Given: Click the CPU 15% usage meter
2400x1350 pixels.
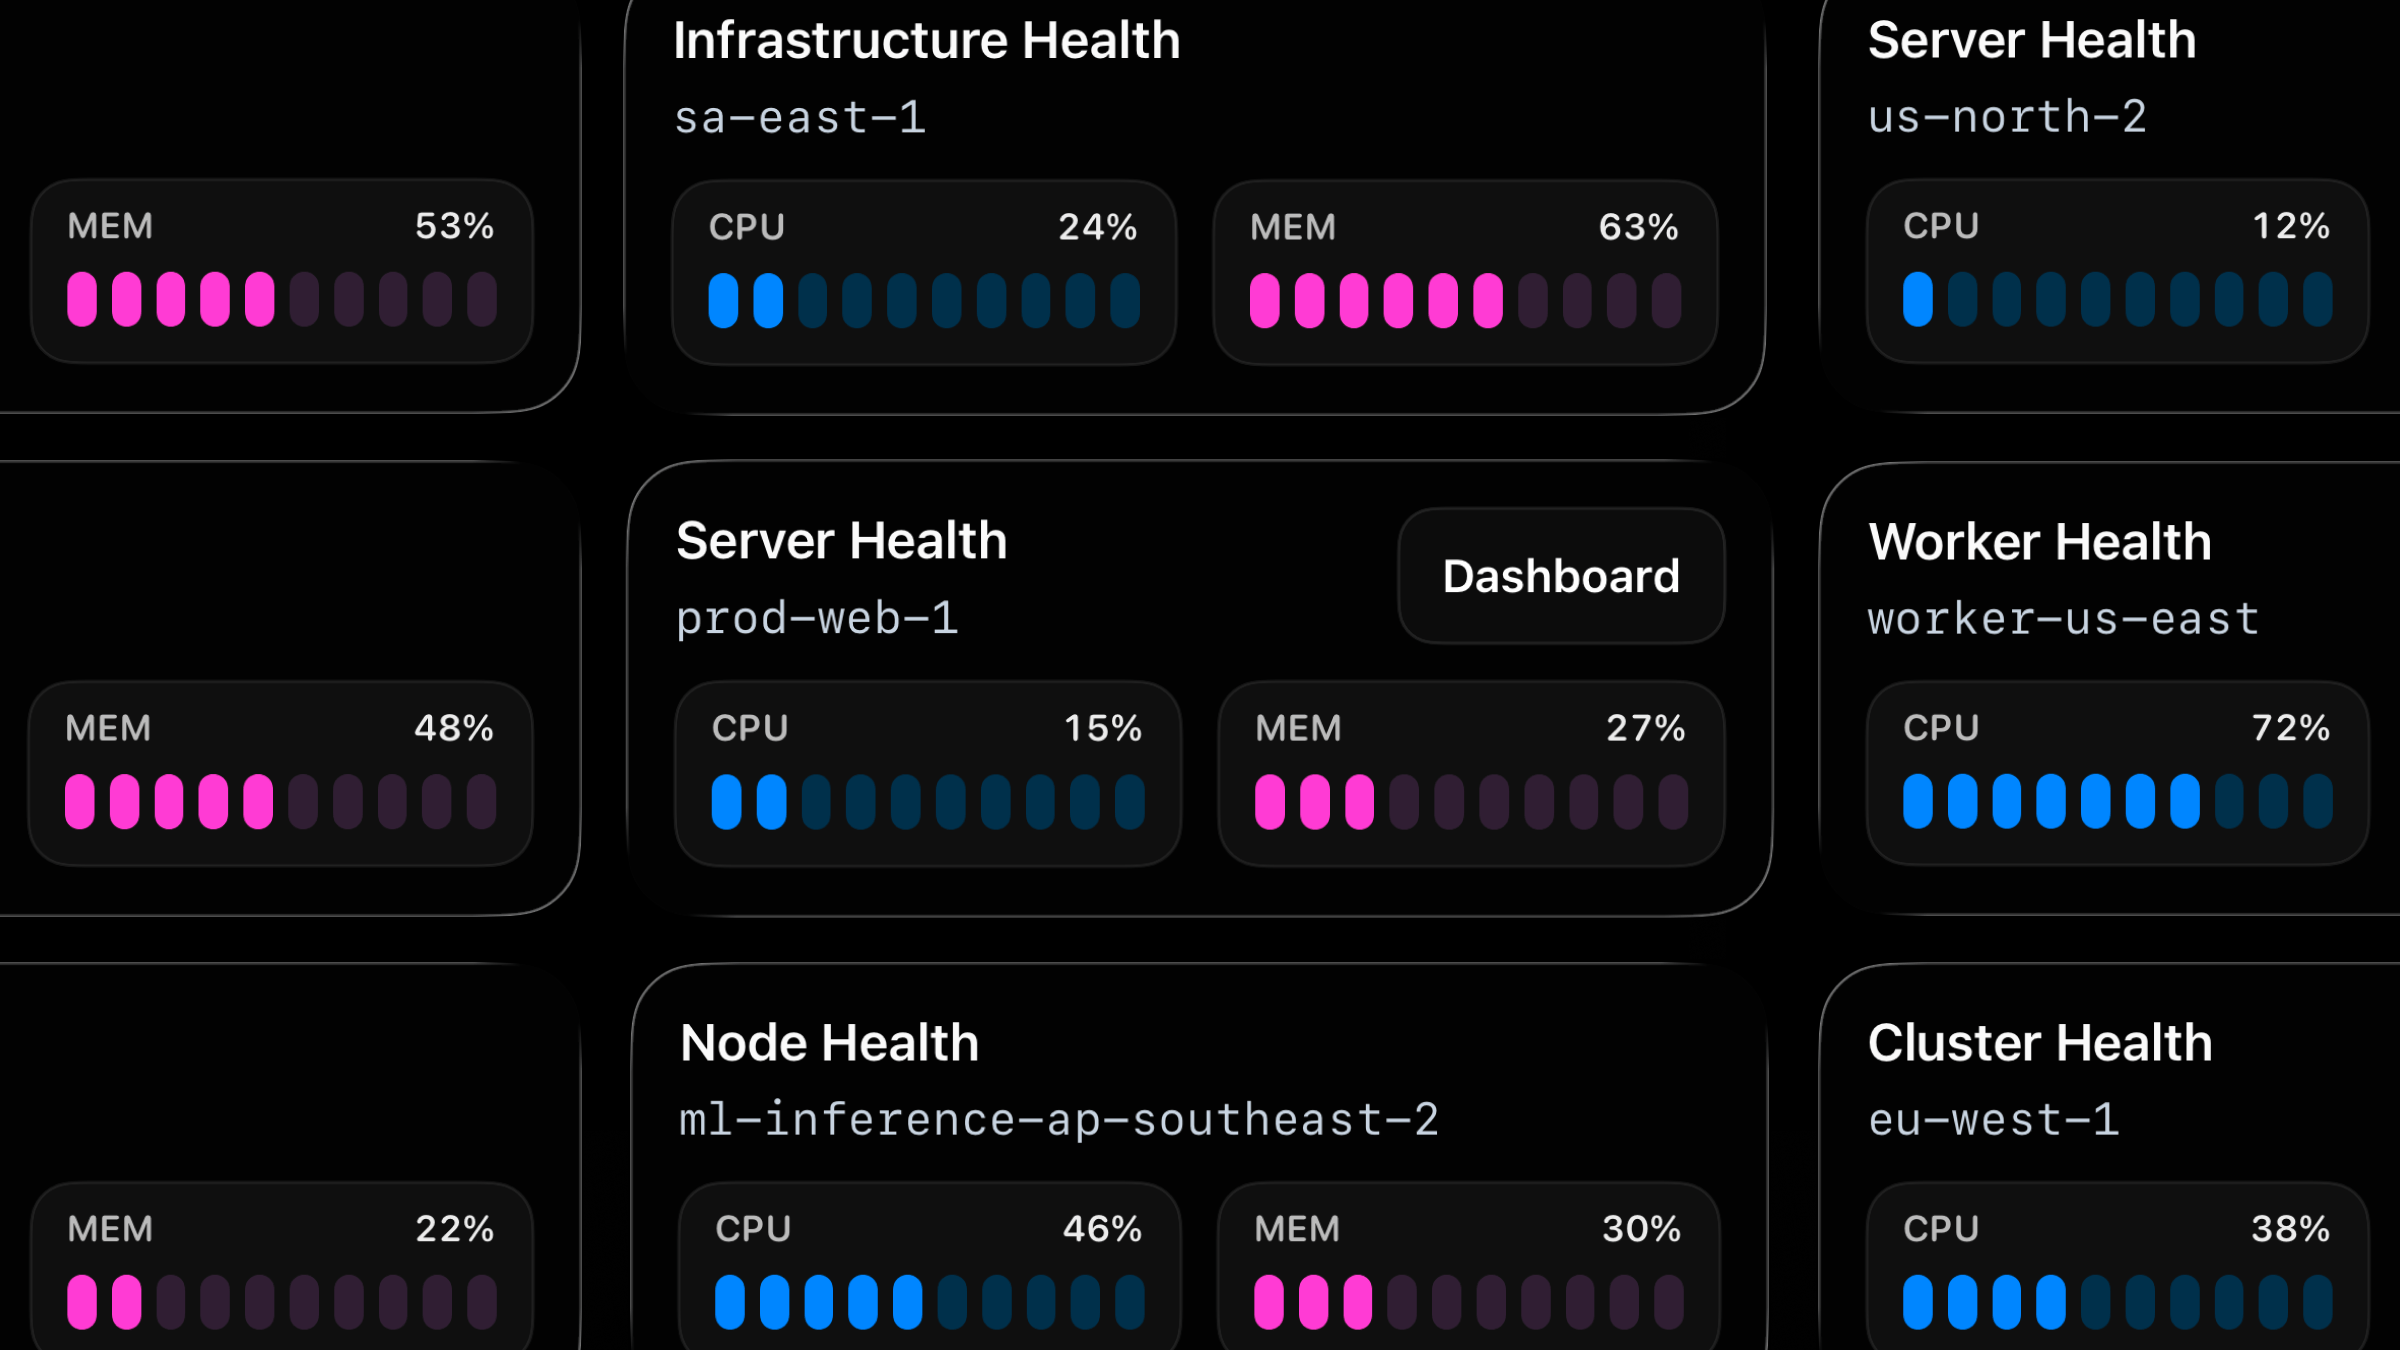Looking at the screenshot, I should [927, 773].
